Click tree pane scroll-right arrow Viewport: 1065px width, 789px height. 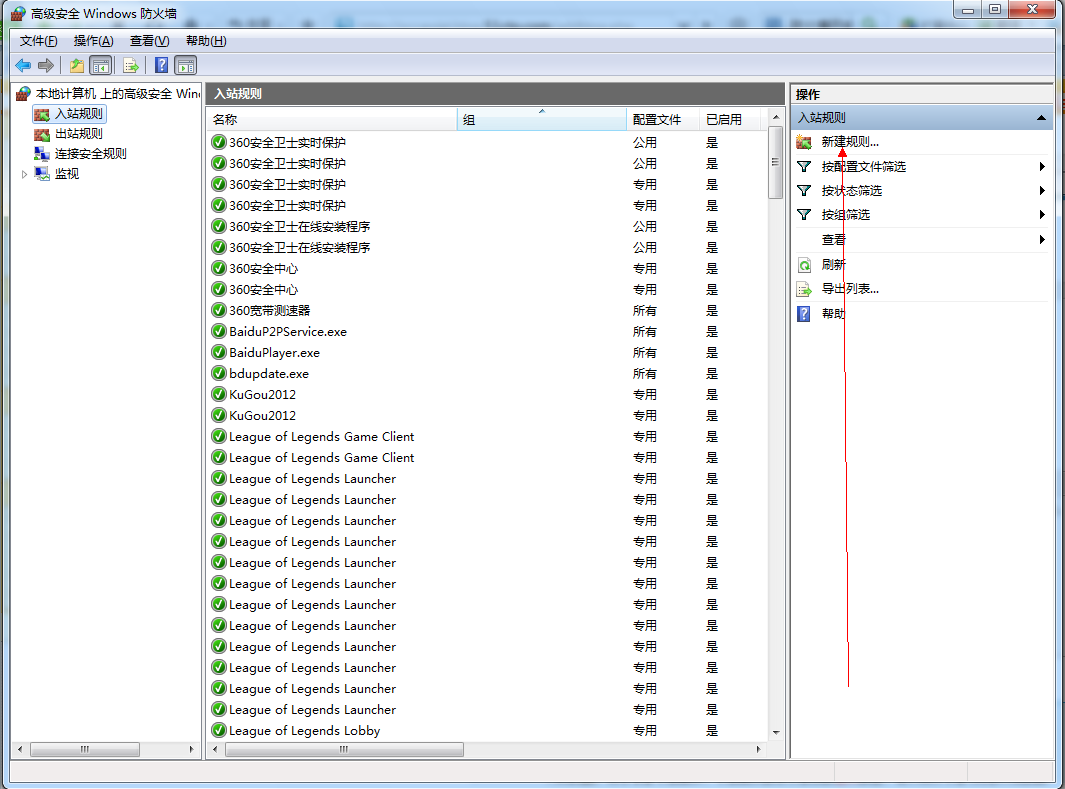[x=192, y=749]
